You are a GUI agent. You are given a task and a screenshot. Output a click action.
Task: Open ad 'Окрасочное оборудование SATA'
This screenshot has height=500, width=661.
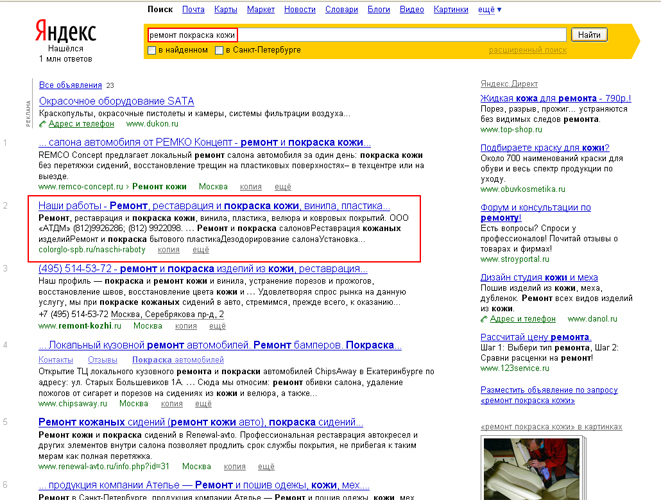[116, 101]
